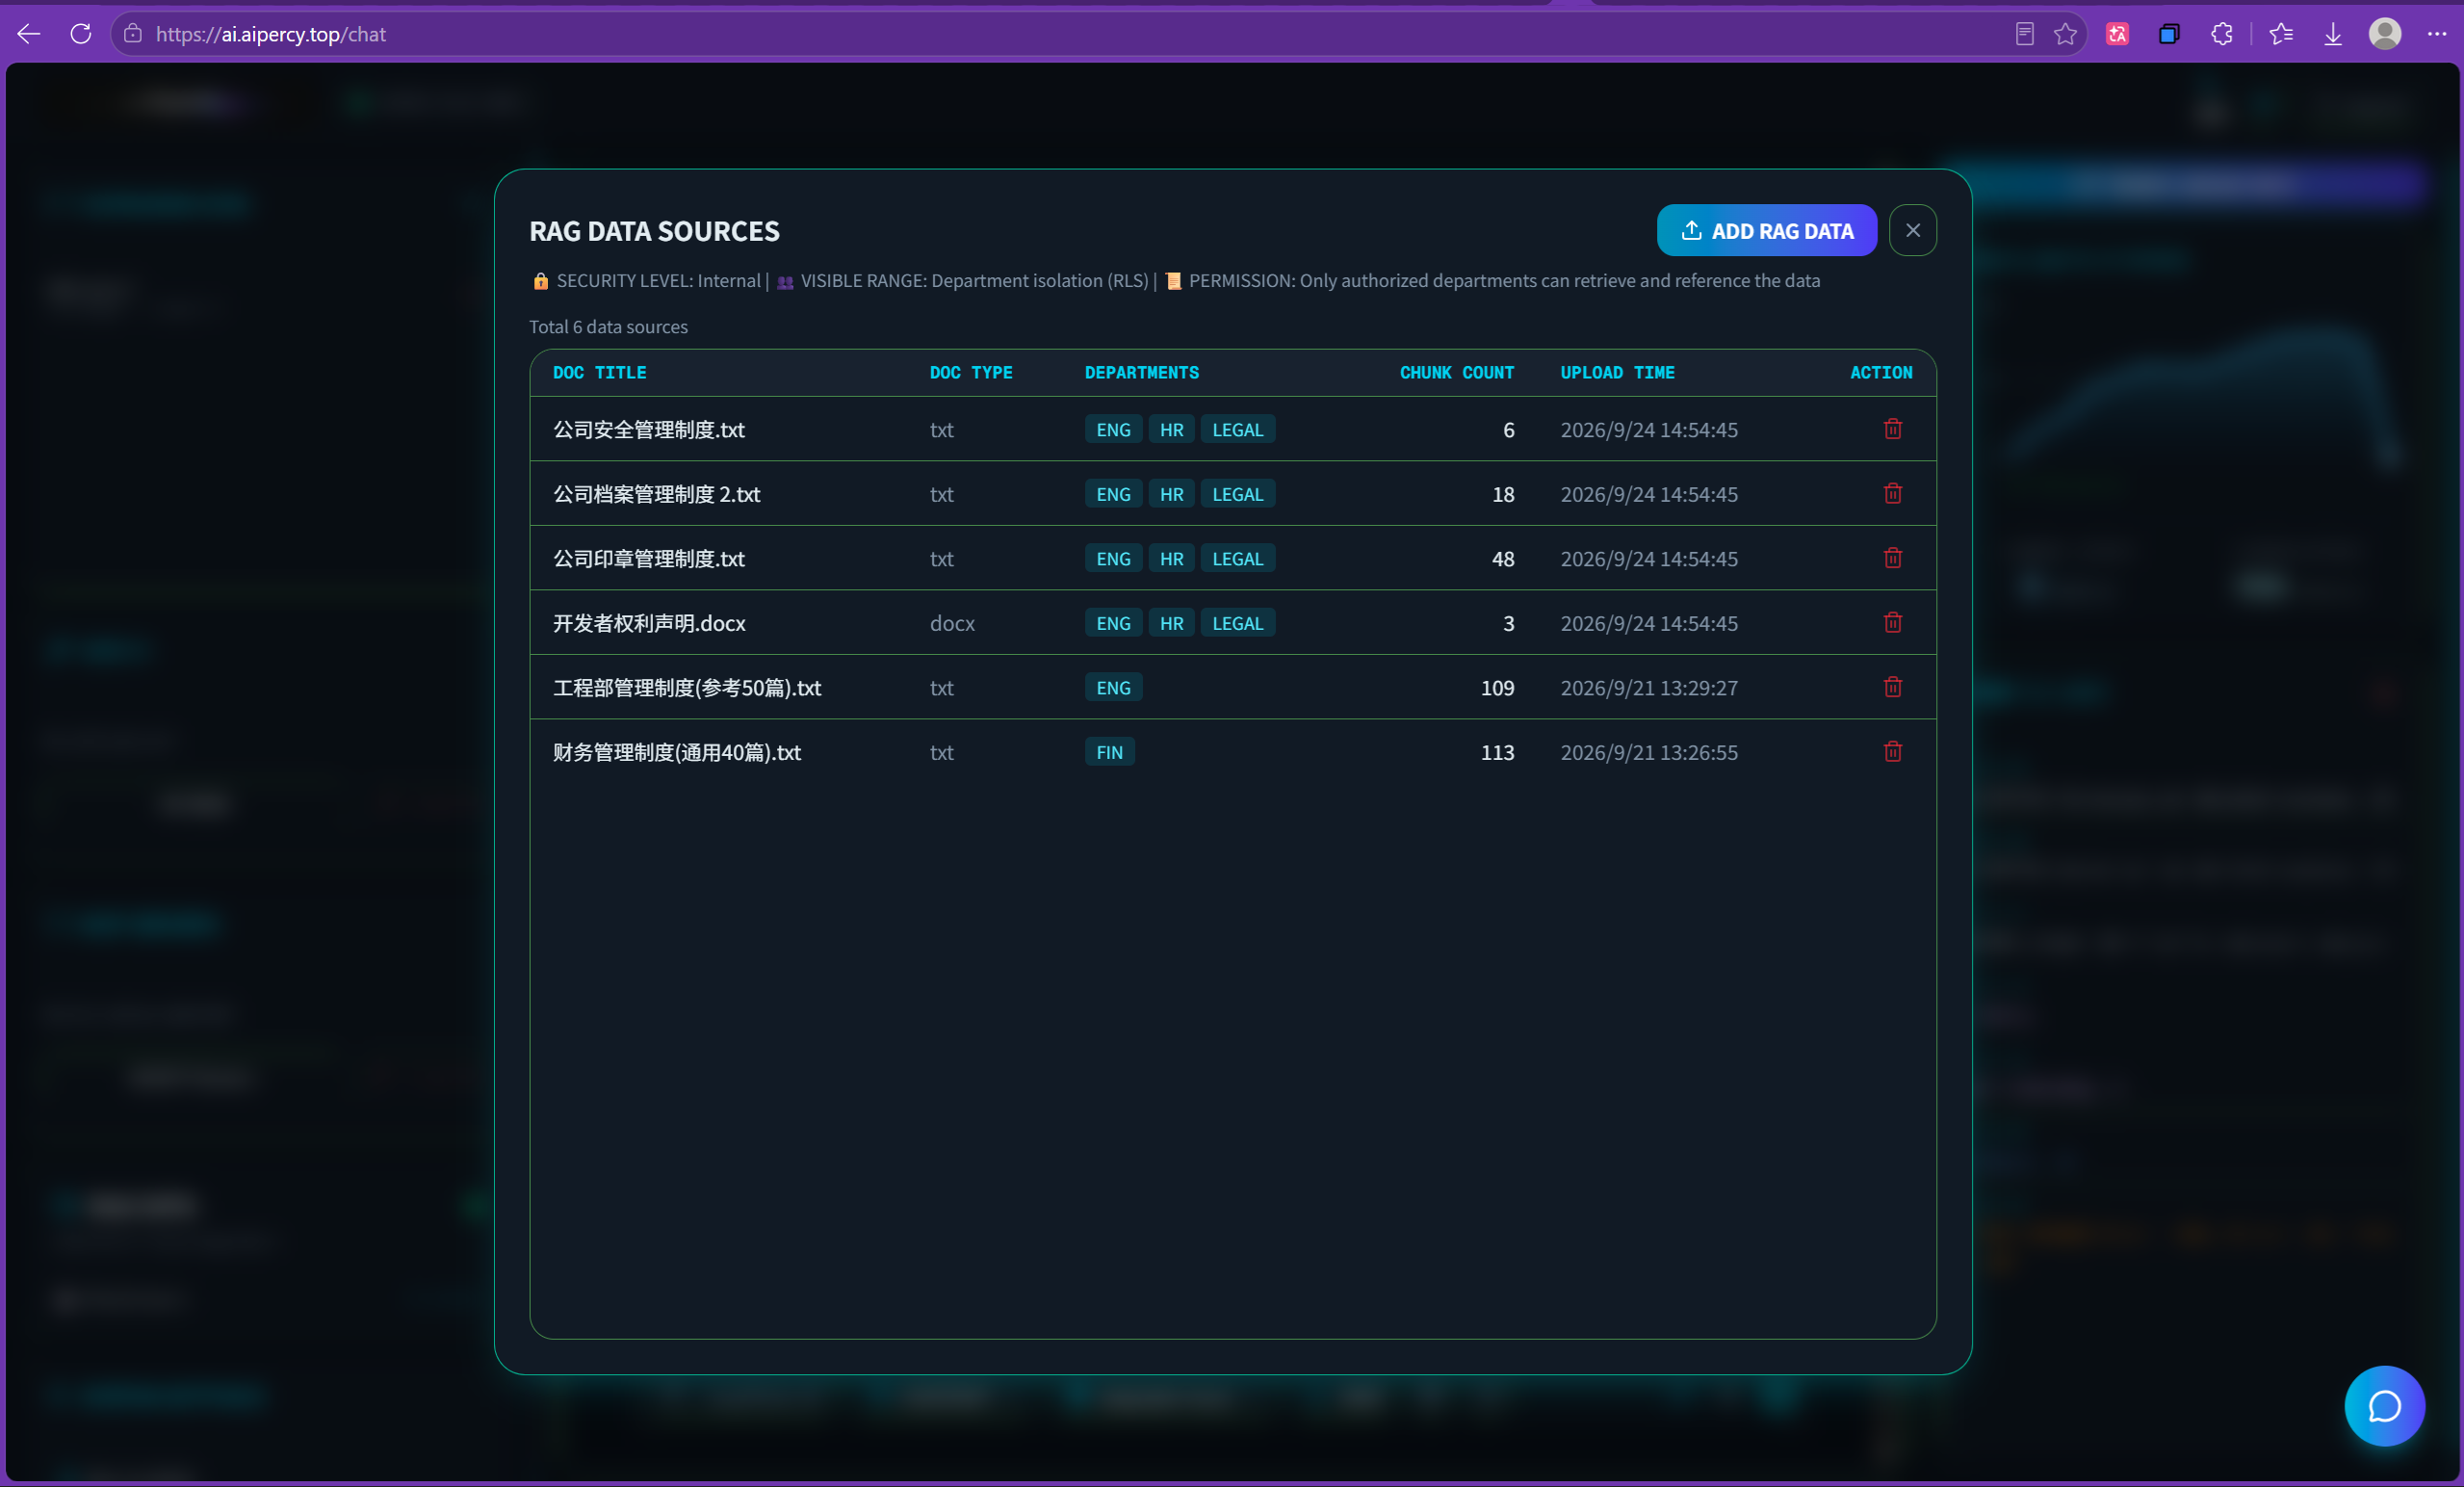
Task: Click the ENG tag in 工程部管理制度 row
Action: click(1113, 687)
